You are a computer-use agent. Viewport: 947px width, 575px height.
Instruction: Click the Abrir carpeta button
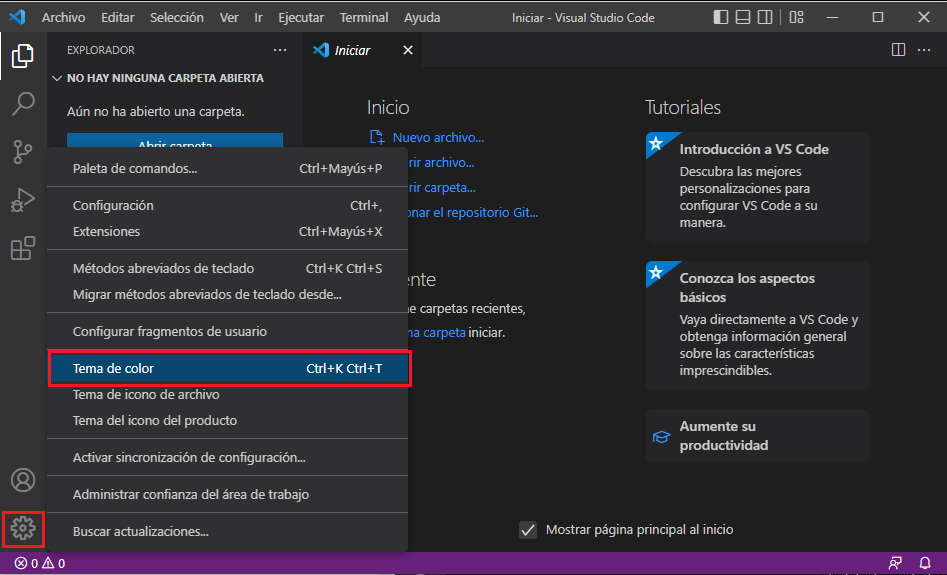coord(175,140)
